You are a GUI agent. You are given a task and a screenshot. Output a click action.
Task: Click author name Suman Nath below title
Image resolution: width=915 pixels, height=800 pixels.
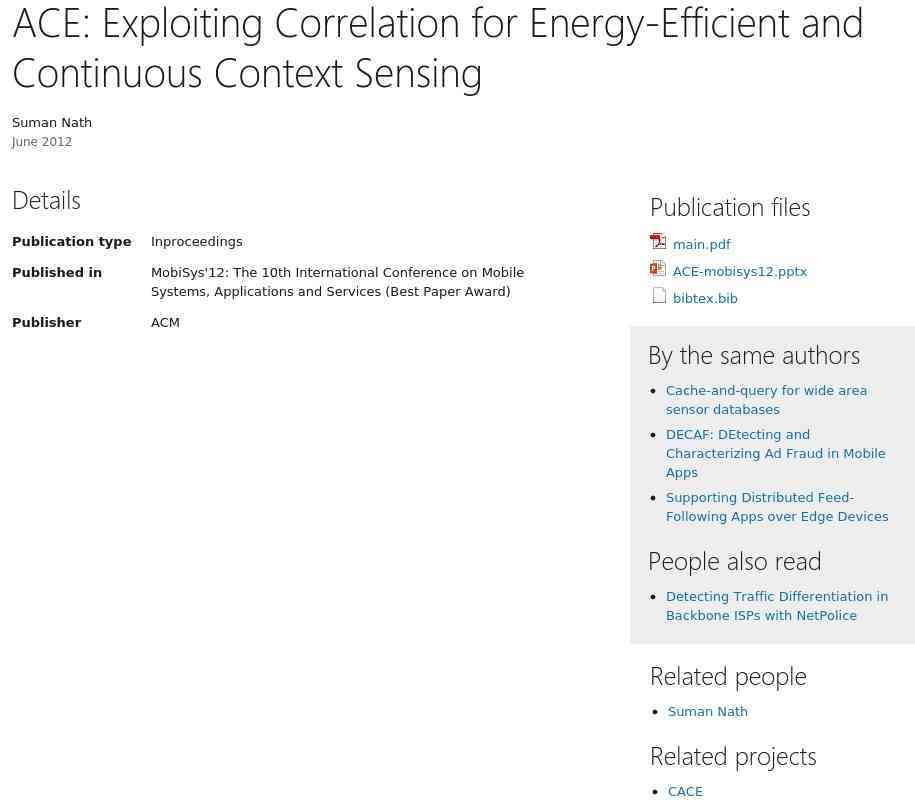pos(52,123)
